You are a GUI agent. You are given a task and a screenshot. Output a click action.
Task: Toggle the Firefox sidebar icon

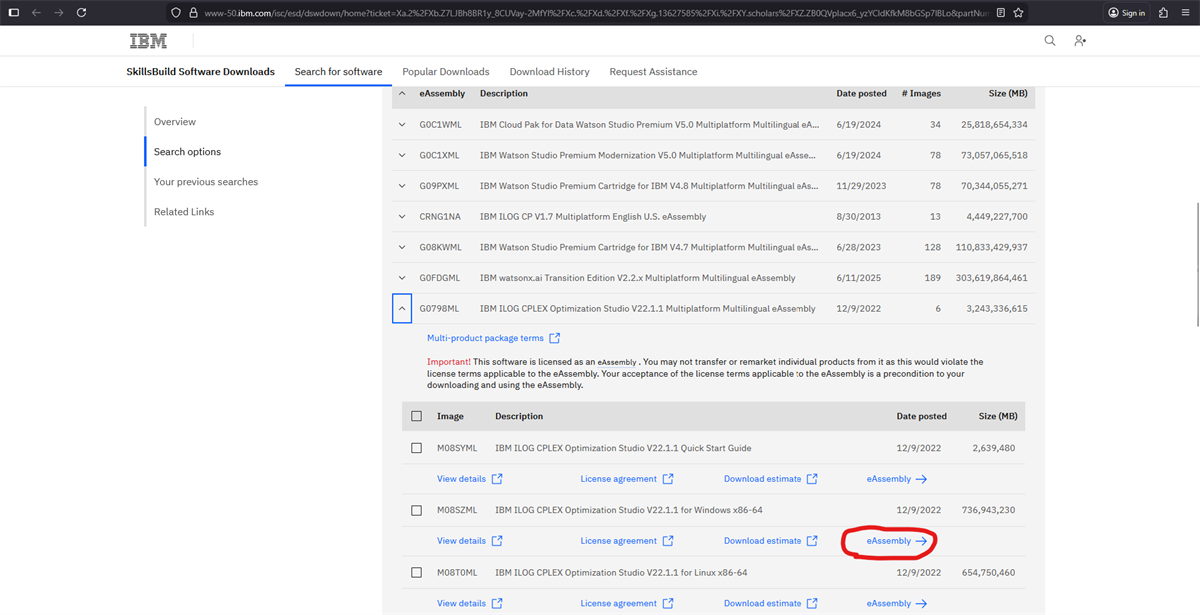point(14,13)
